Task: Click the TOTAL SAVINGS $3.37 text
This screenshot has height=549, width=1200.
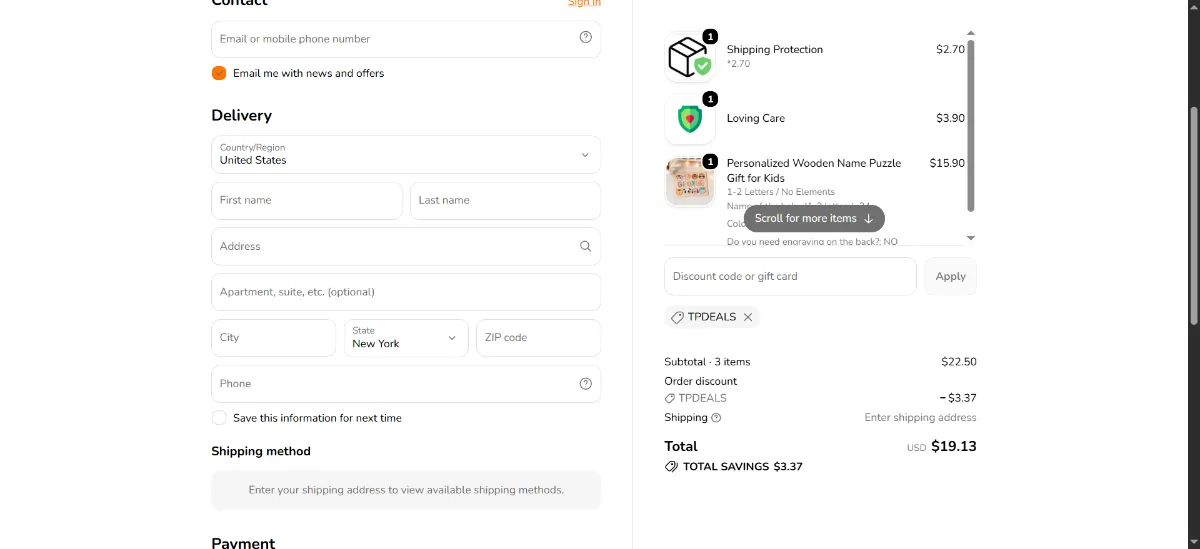Action: point(743,467)
